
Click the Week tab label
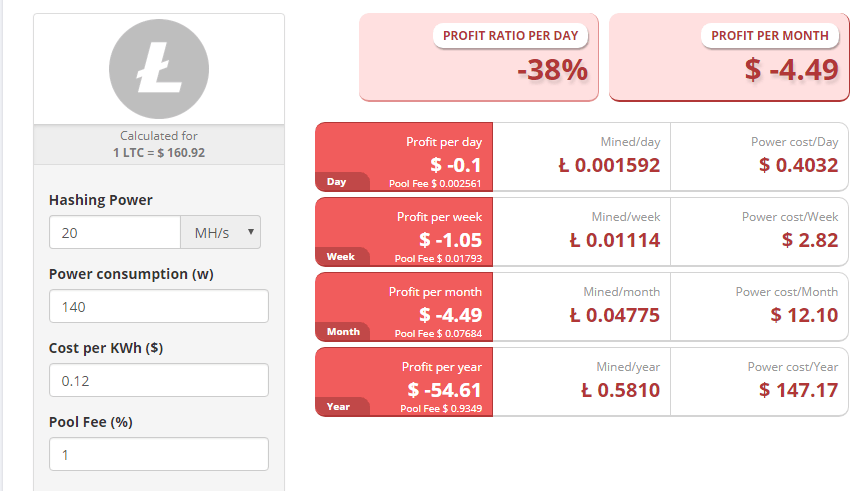(x=341, y=257)
